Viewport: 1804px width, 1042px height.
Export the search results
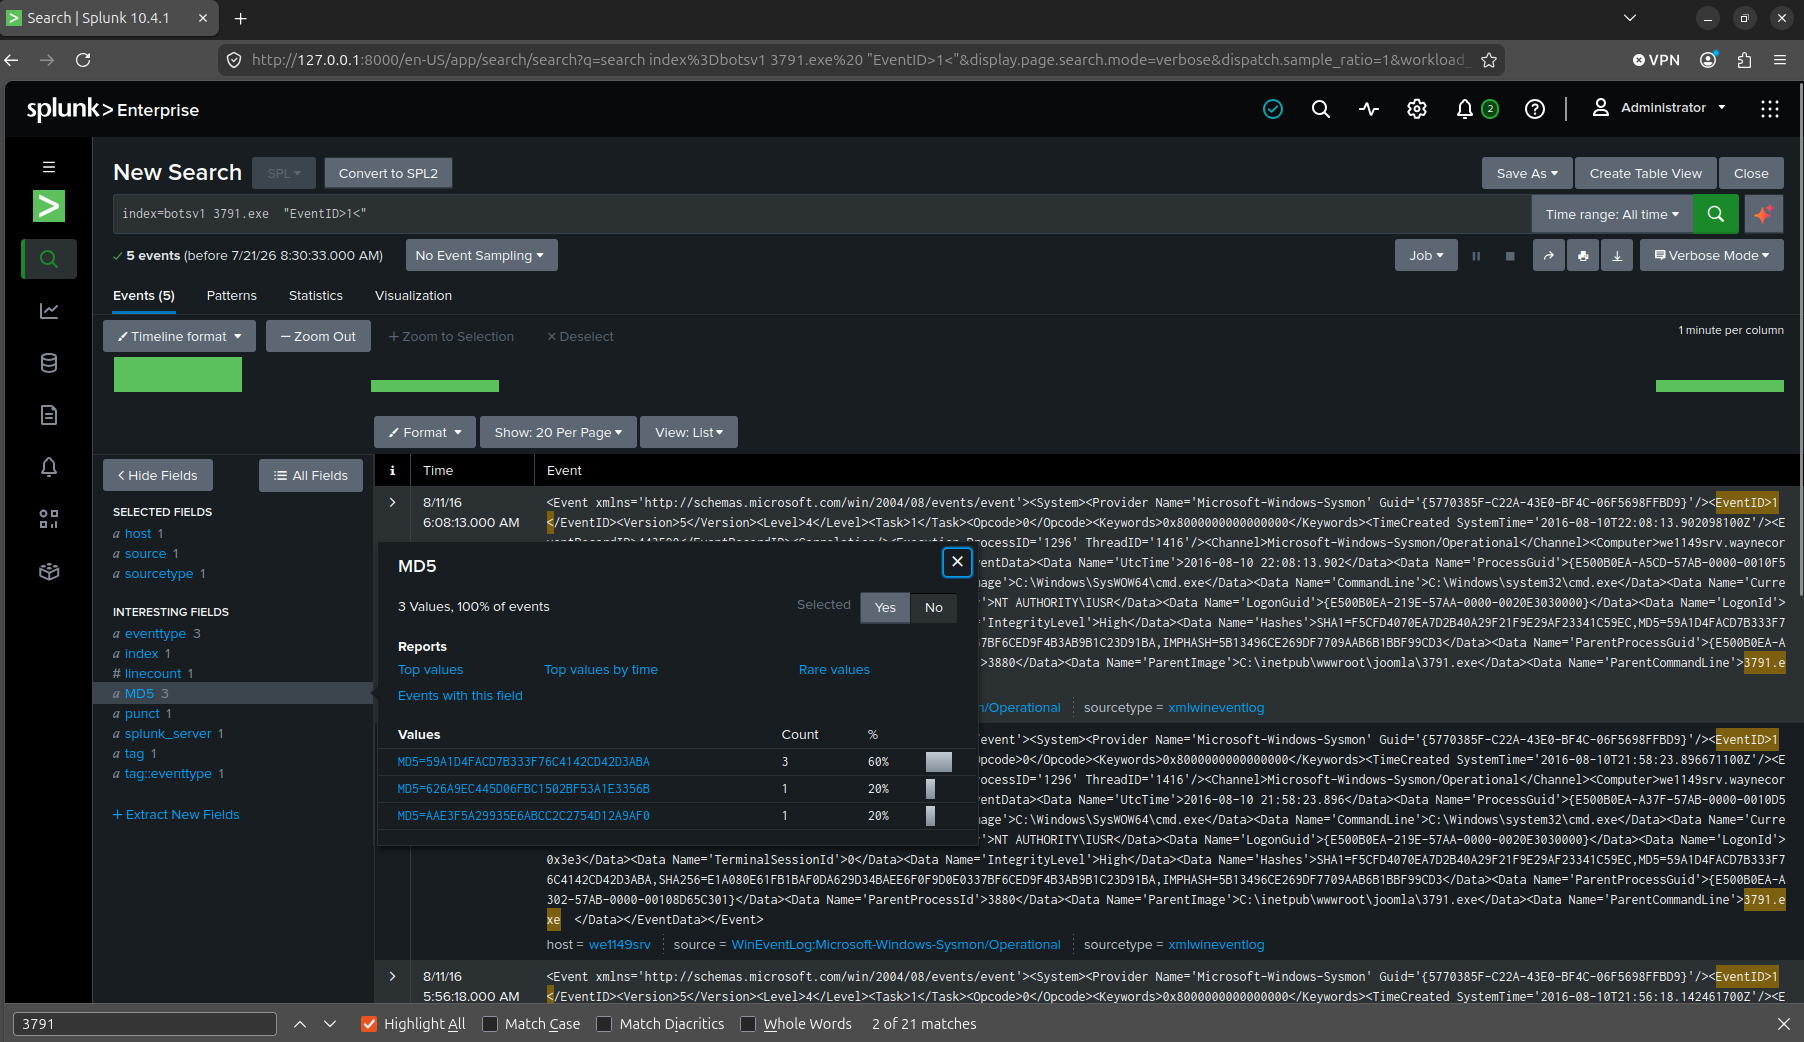[x=1617, y=256]
